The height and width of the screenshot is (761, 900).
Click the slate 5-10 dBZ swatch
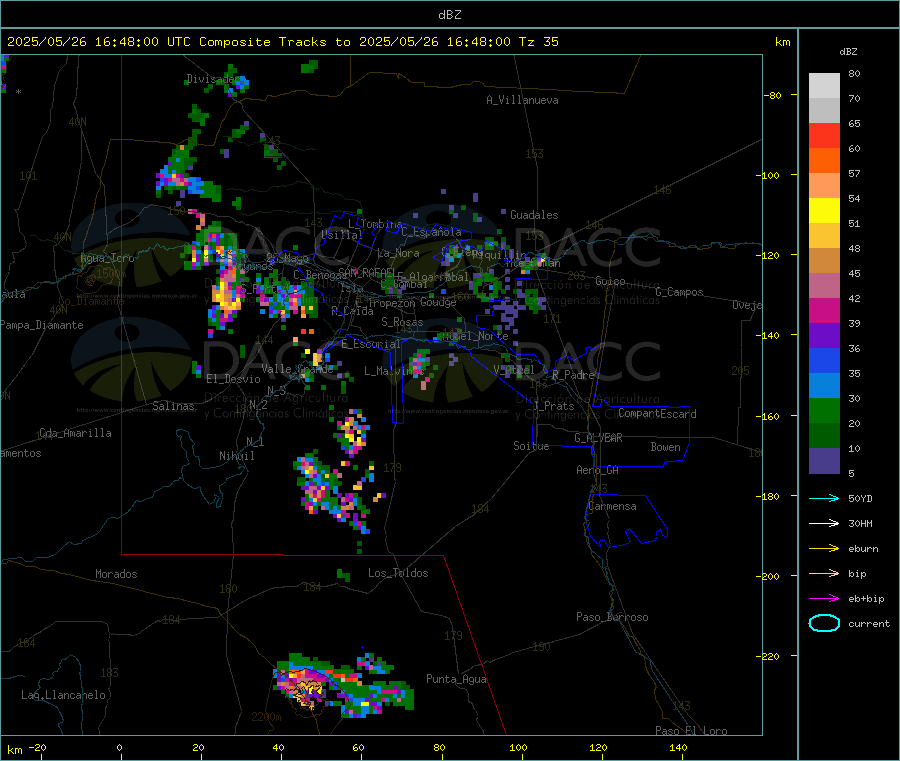(x=824, y=461)
